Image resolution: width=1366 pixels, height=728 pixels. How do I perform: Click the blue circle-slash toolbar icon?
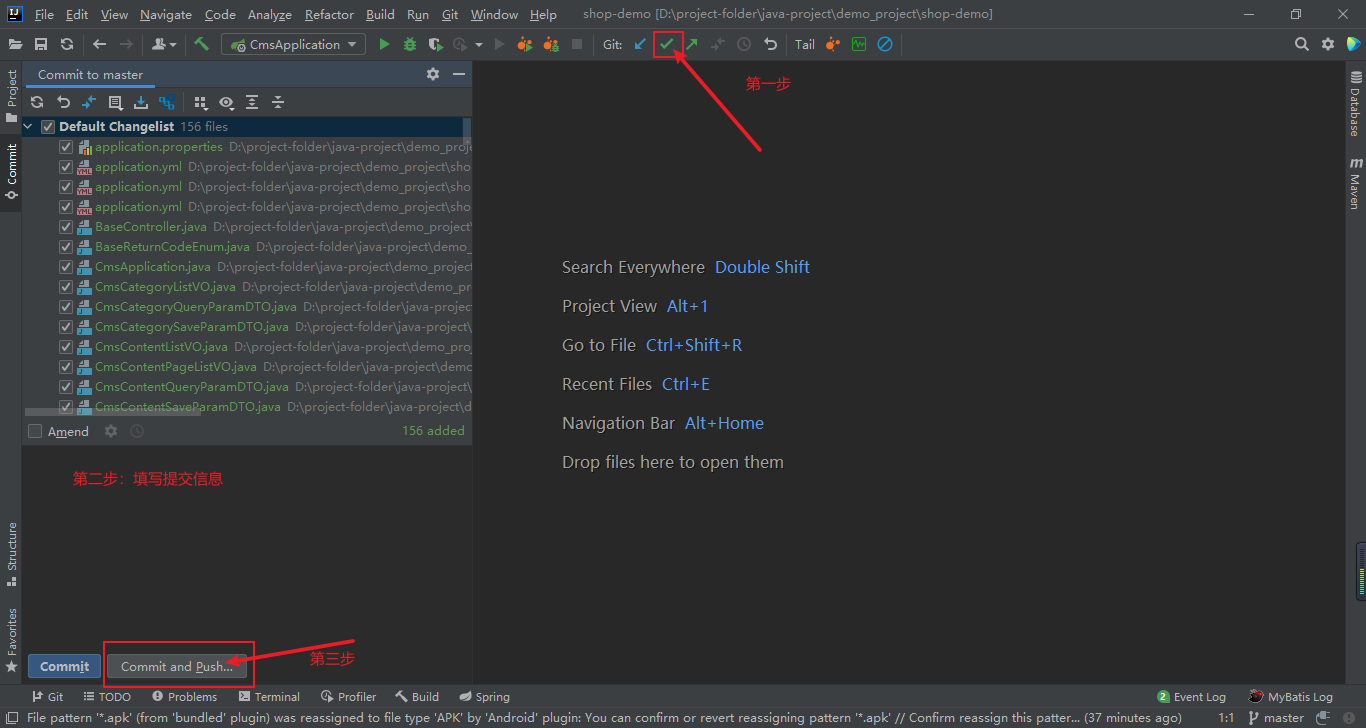pos(885,44)
